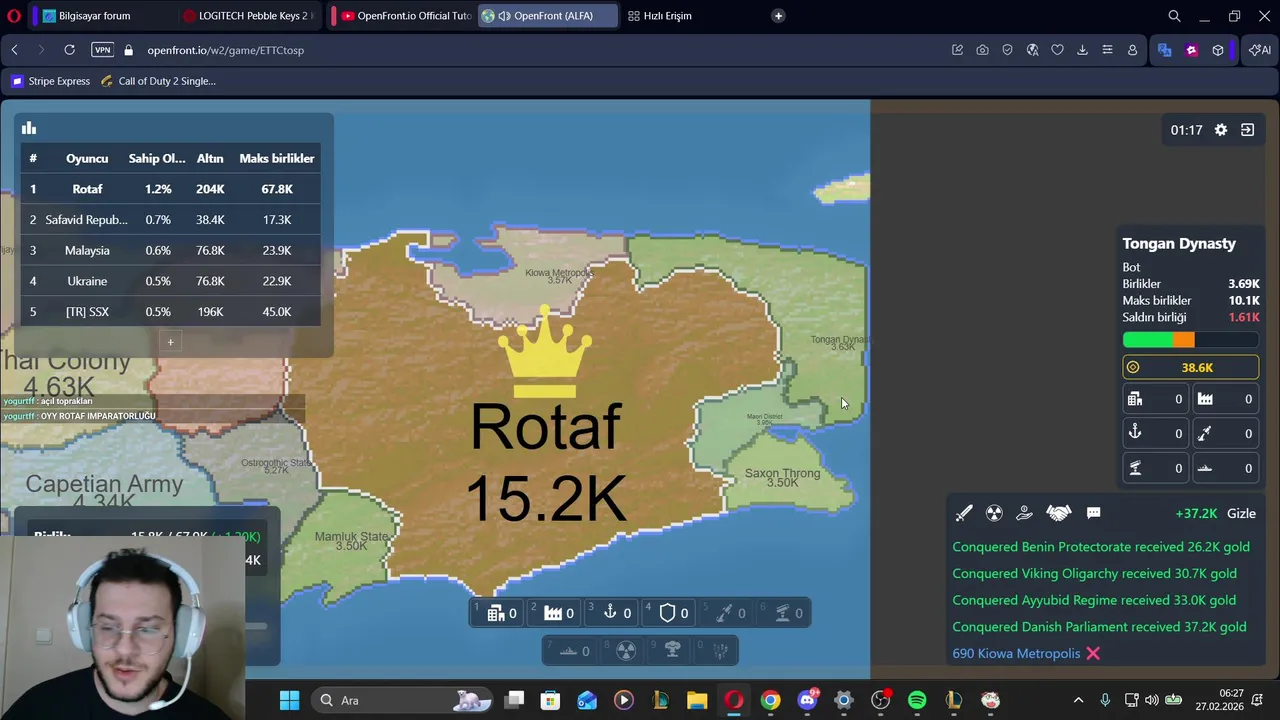Toggle the nuke events filter
Viewport: 1280px width, 720px height.
(x=994, y=513)
